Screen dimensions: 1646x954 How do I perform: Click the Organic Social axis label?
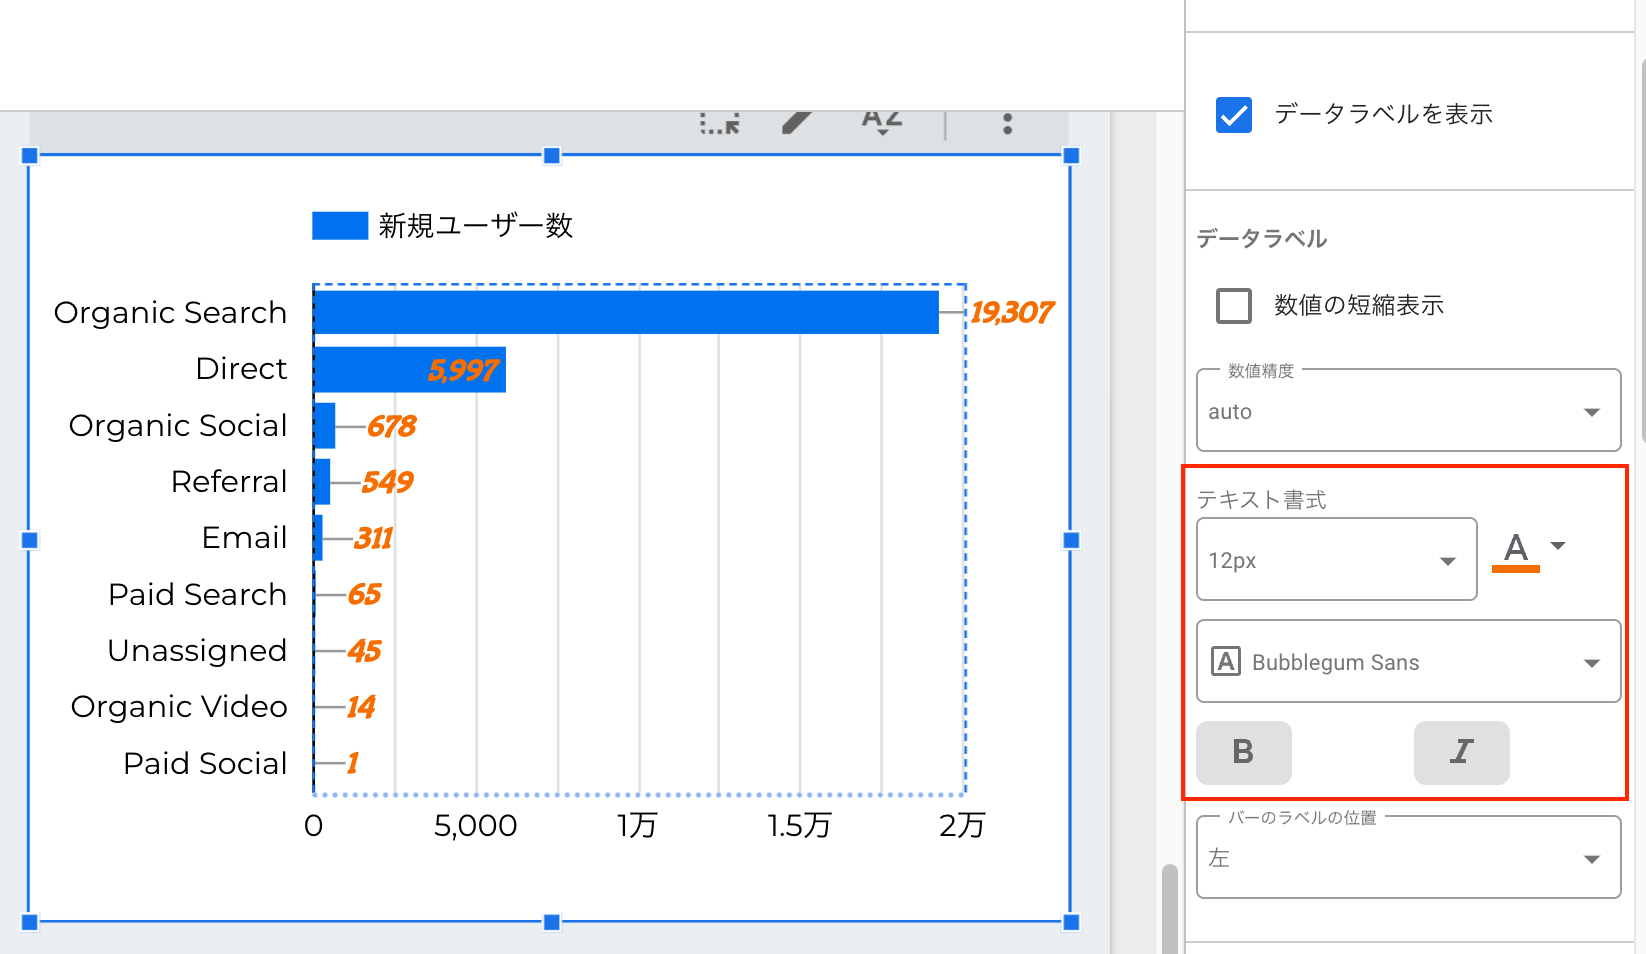coord(178,426)
